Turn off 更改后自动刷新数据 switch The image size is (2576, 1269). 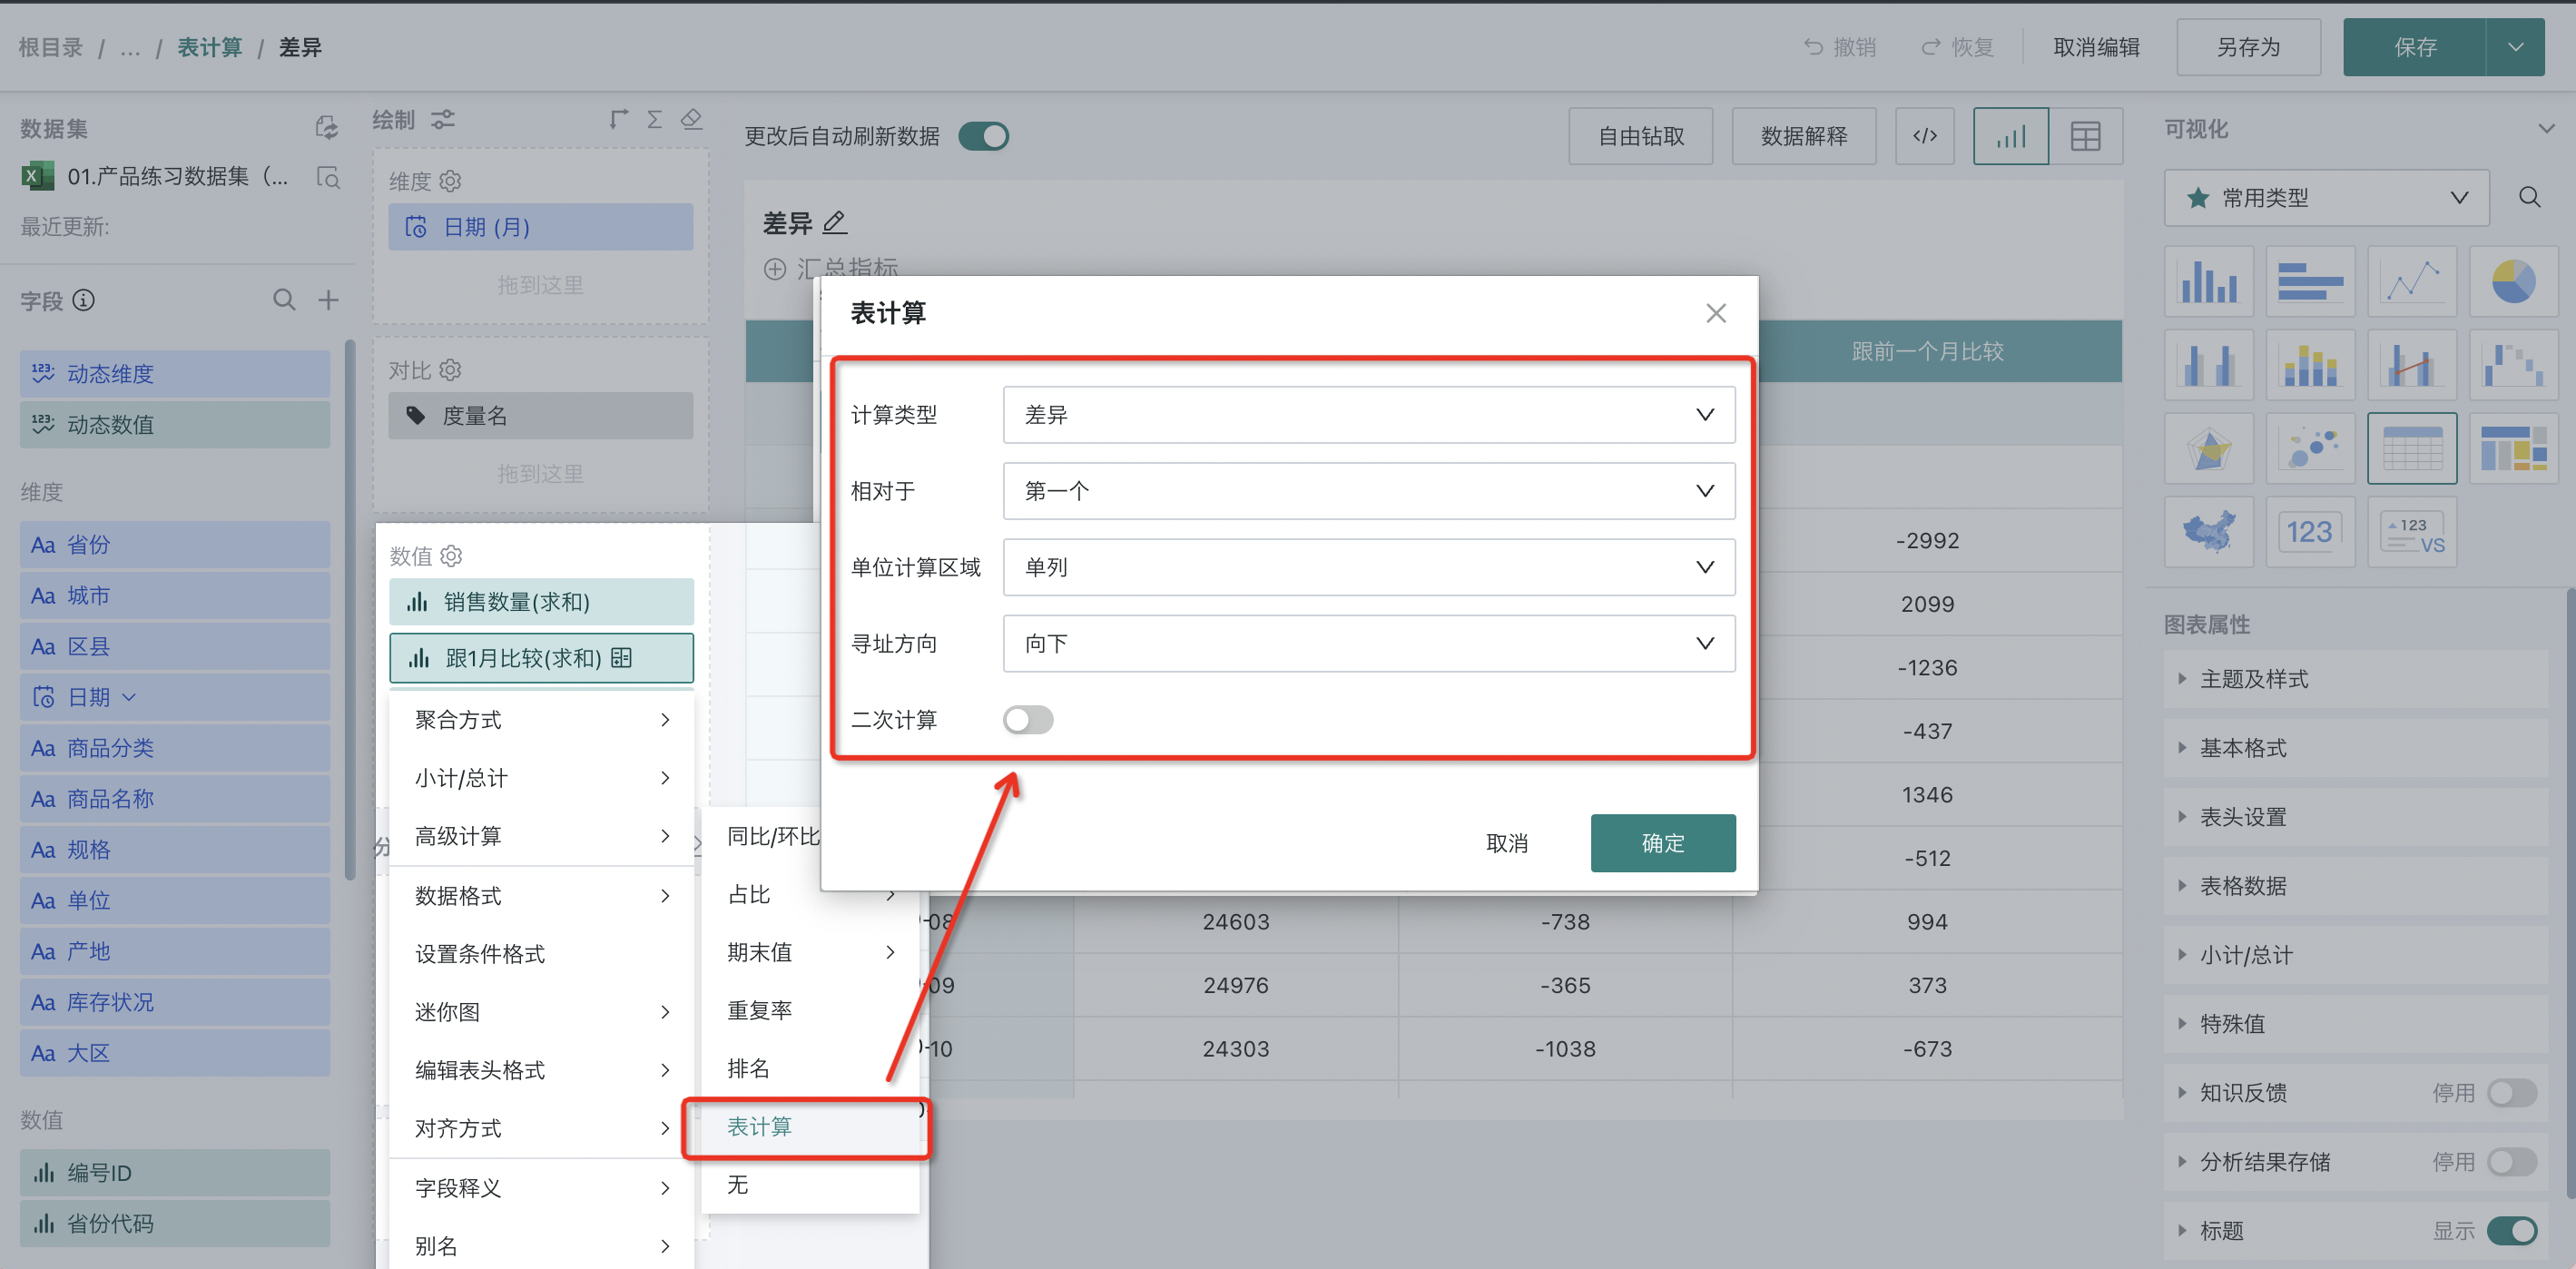[983, 136]
